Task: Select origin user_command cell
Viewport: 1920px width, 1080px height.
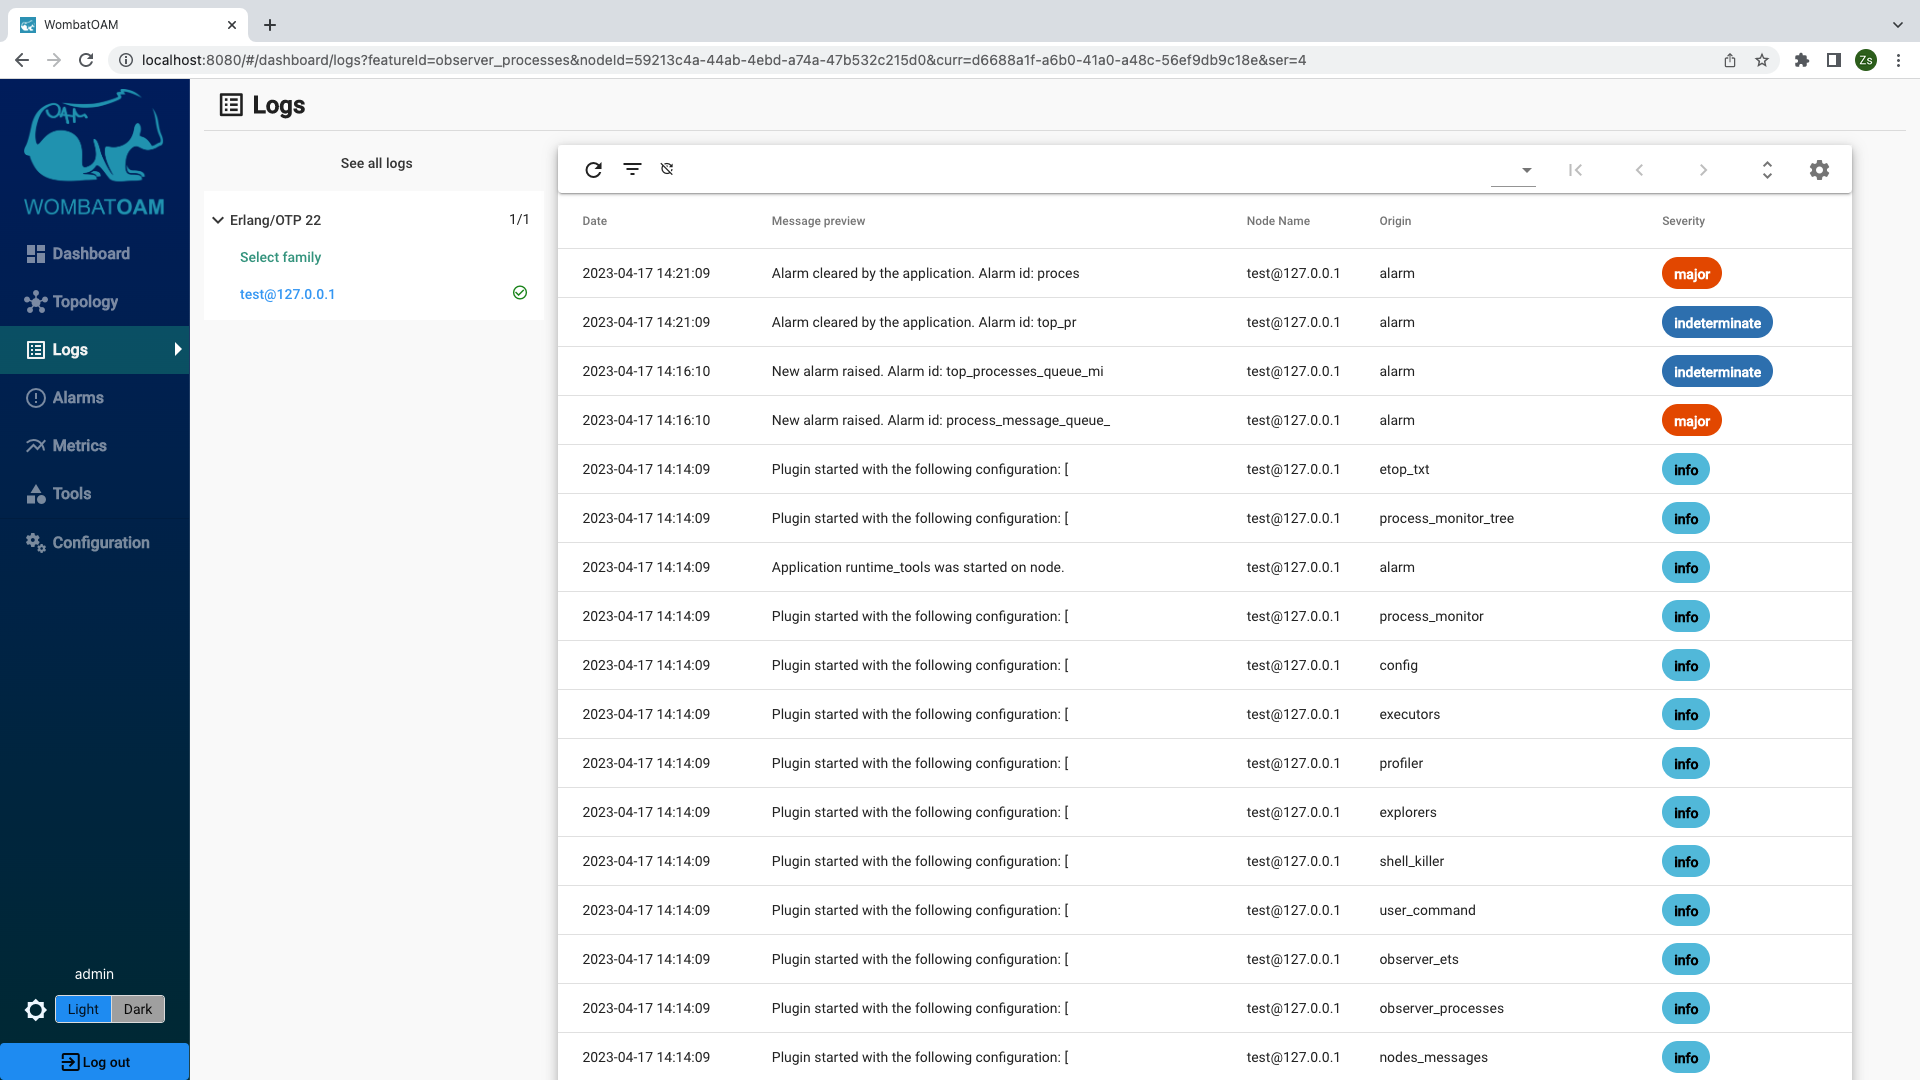Action: pyautogui.click(x=1427, y=910)
